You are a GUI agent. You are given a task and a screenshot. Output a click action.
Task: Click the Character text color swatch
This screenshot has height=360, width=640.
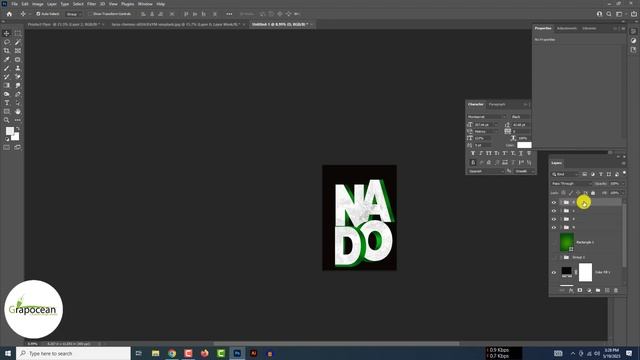(x=524, y=145)
